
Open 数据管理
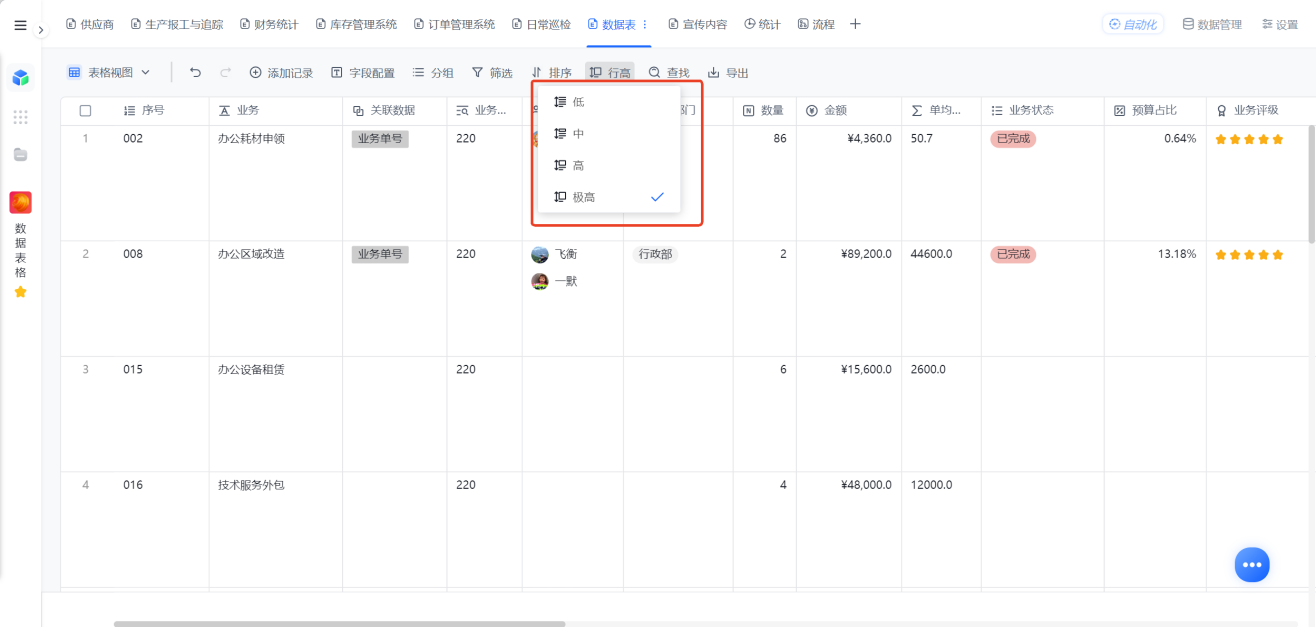pyautogui.click(x=1212, y=24)
